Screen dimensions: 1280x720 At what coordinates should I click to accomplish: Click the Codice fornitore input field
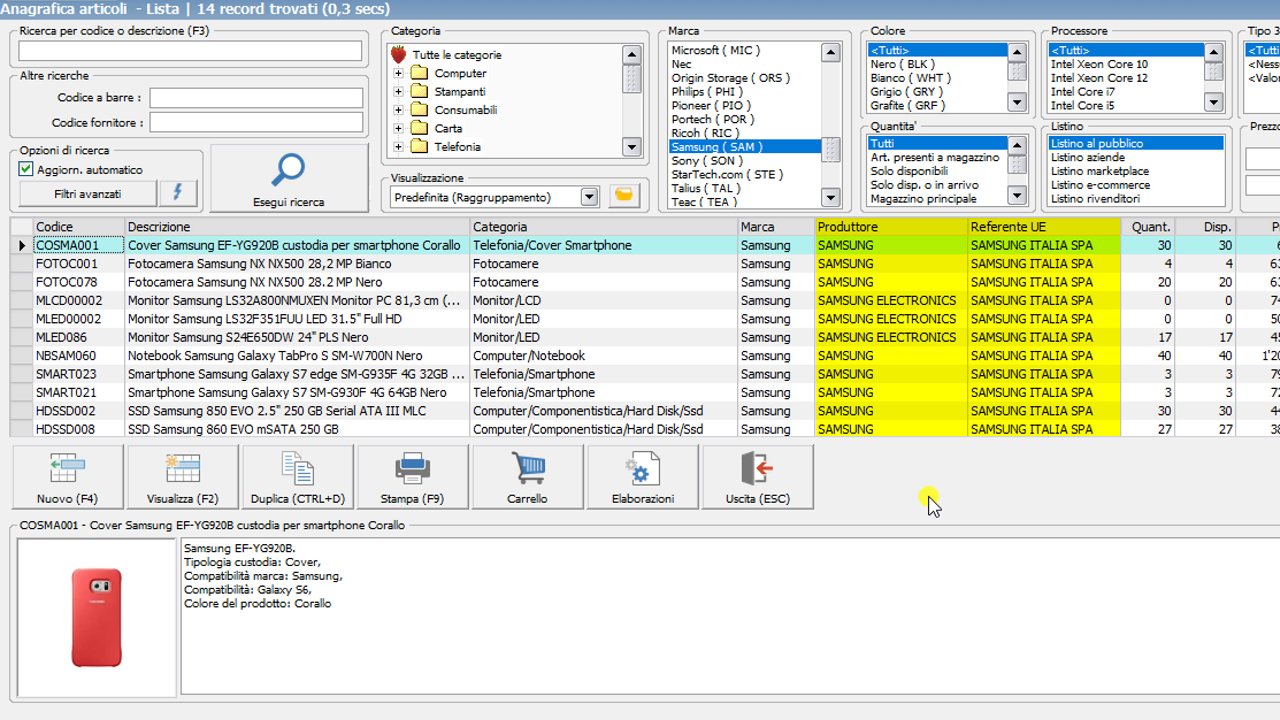[256, 122]
